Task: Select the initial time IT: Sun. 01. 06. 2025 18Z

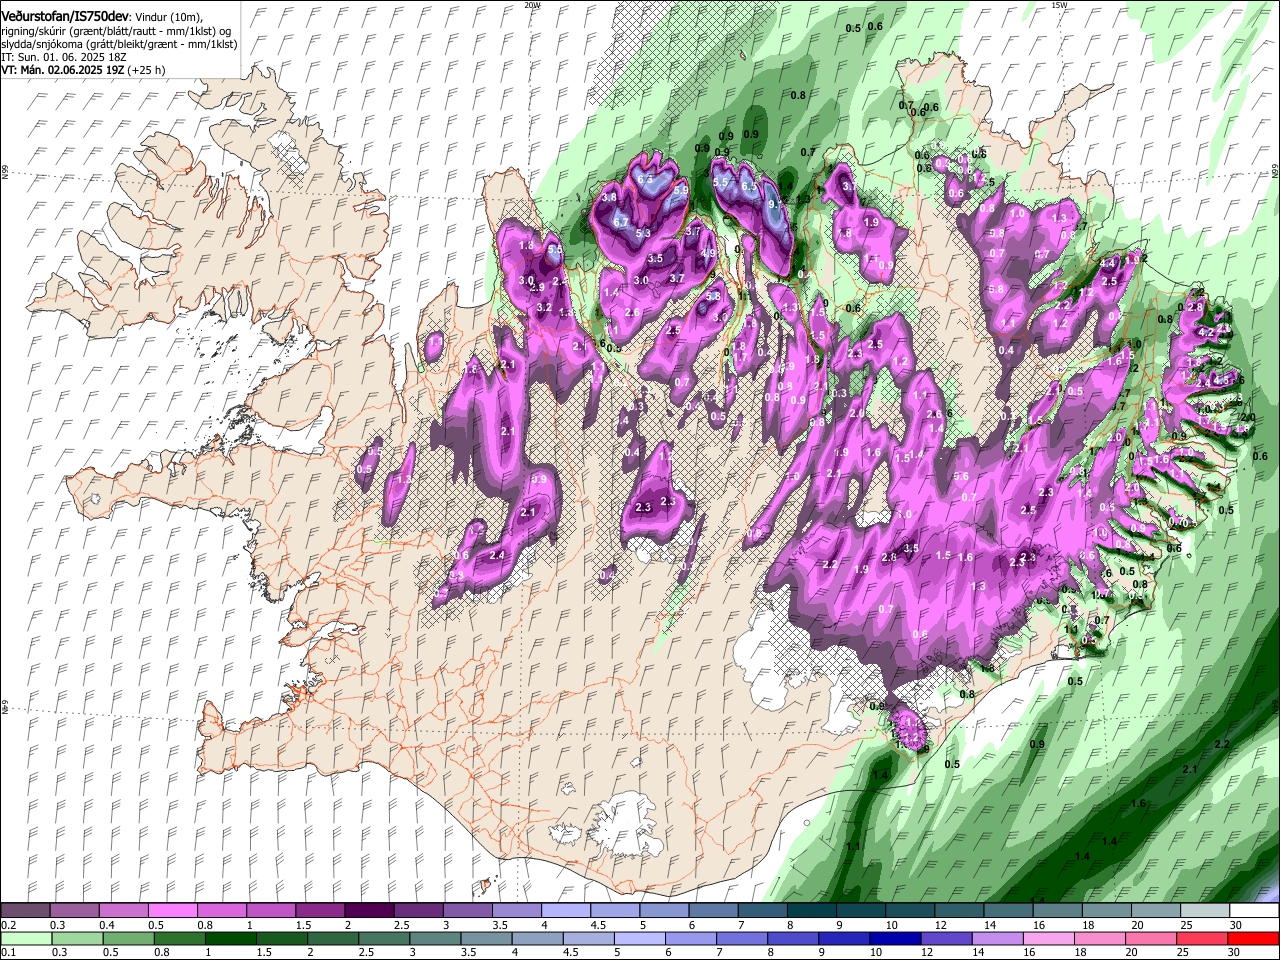Action: (x=64, y=58)
